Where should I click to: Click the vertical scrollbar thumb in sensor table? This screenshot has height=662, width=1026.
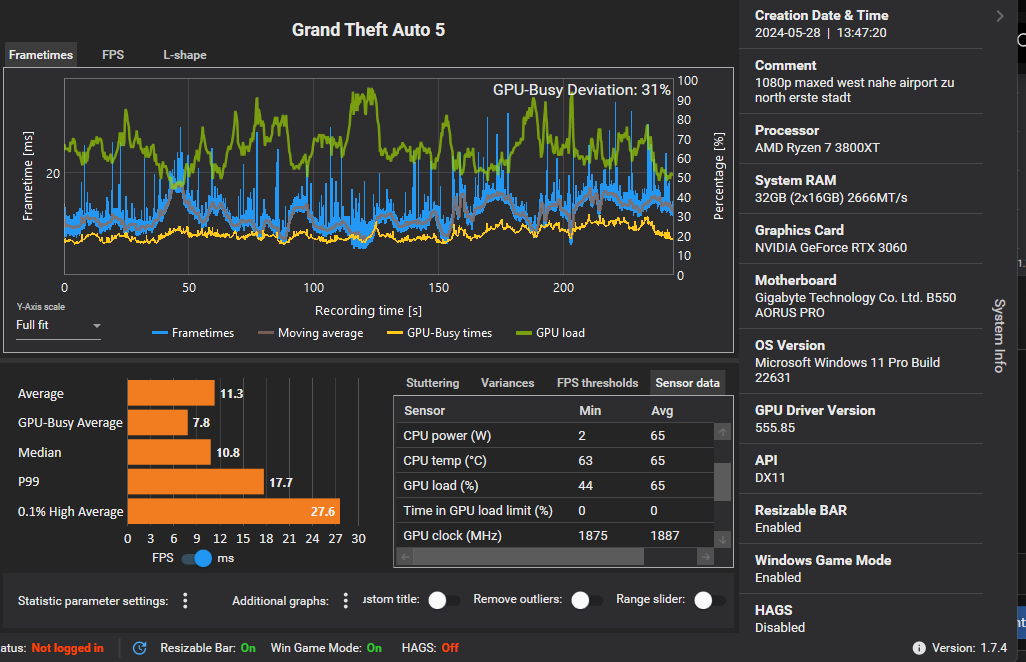point(722,481)
